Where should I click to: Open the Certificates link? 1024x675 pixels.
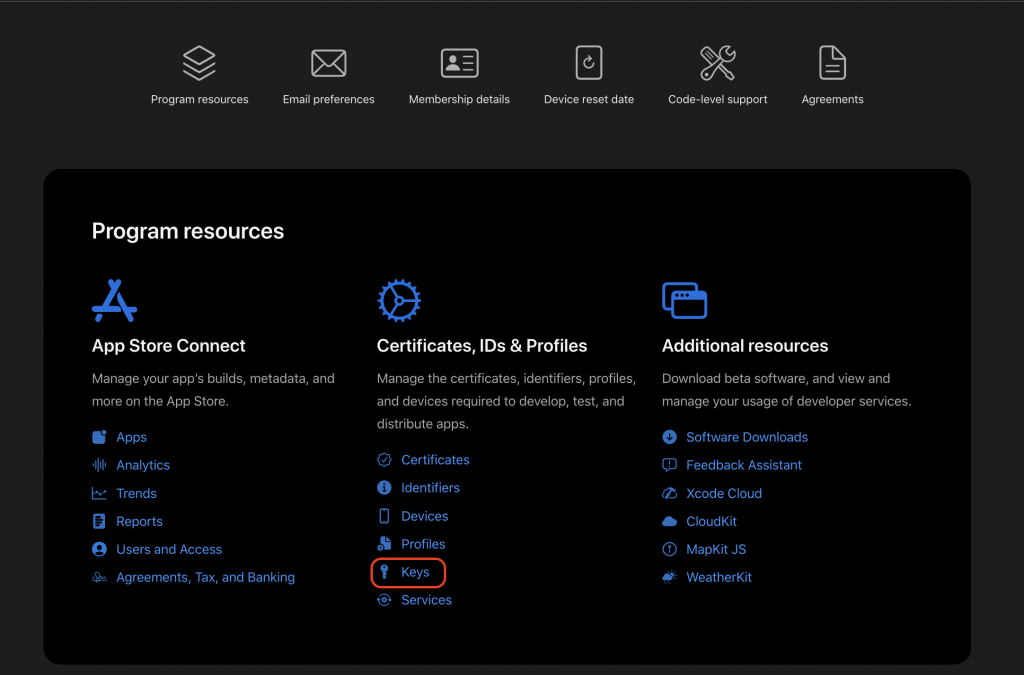(x=435, y=460)
